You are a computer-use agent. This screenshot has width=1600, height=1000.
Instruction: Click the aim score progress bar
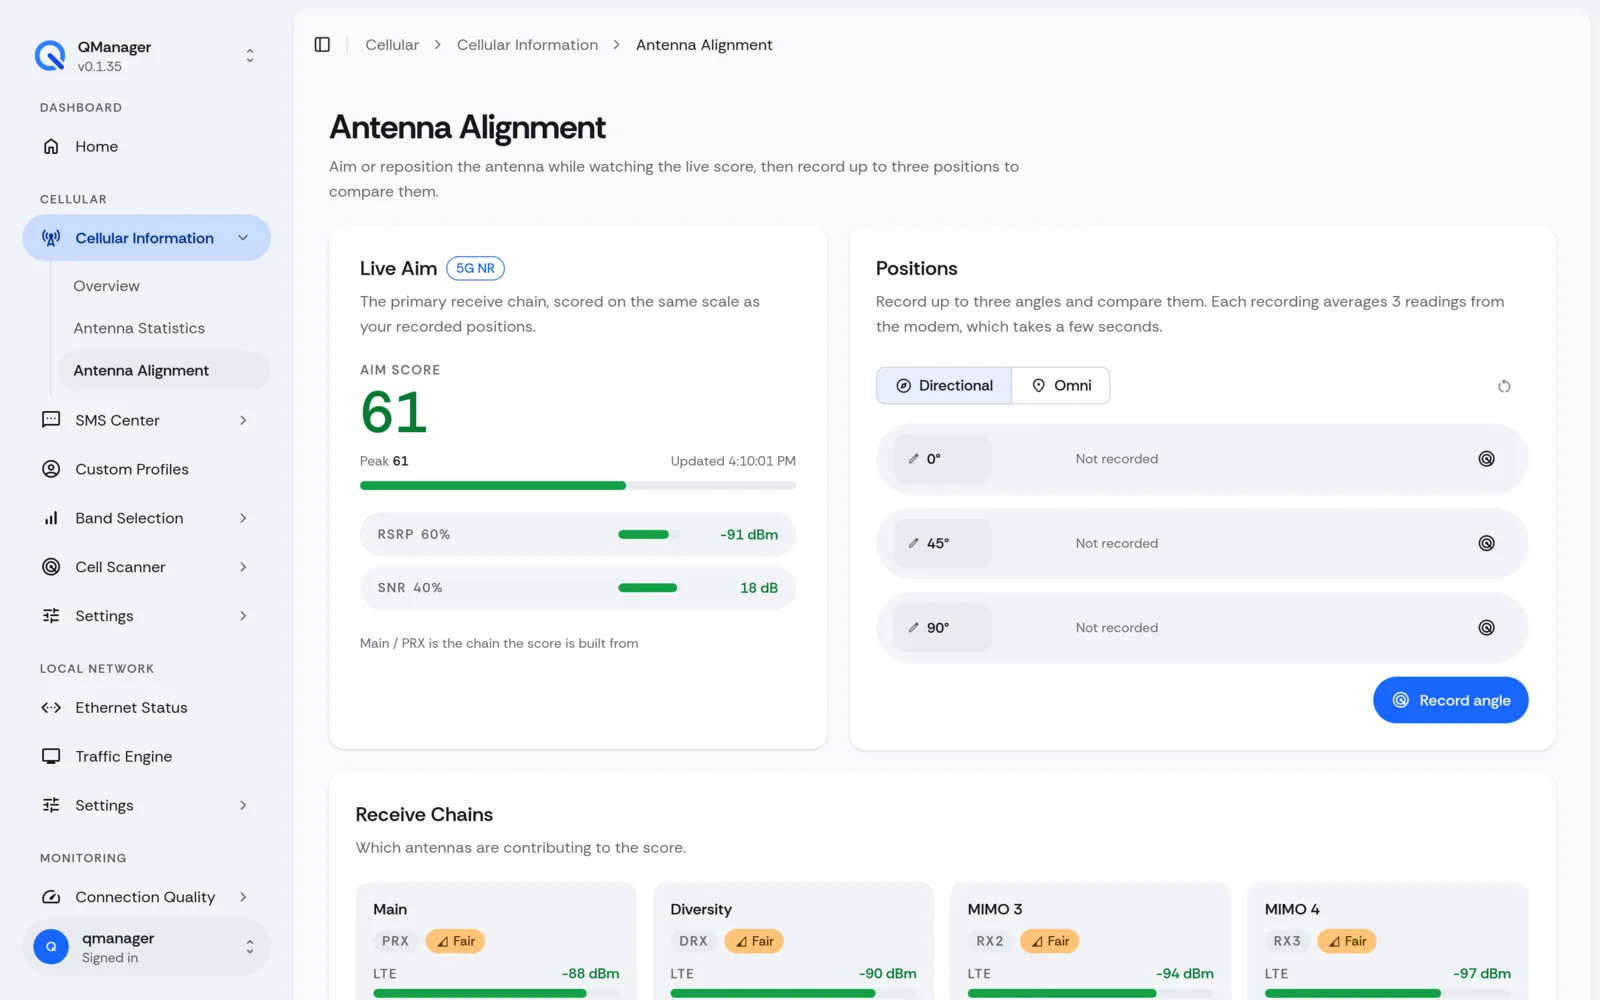578,486
